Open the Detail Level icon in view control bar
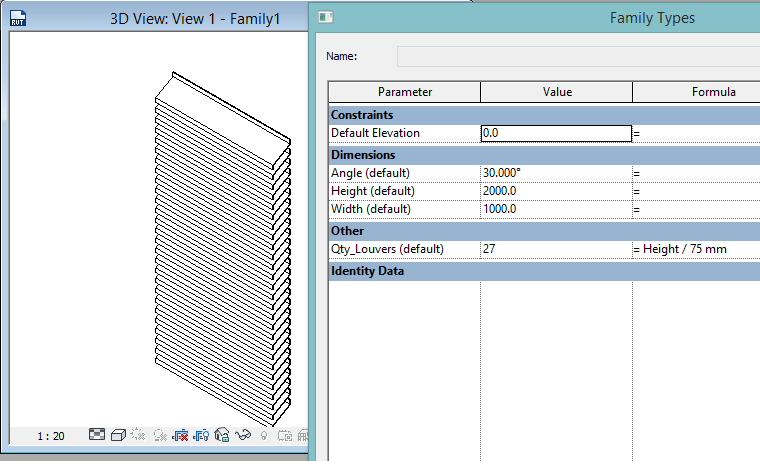Image resolution: width=760 pixels, height=461 pixels. tap(97, 434)
